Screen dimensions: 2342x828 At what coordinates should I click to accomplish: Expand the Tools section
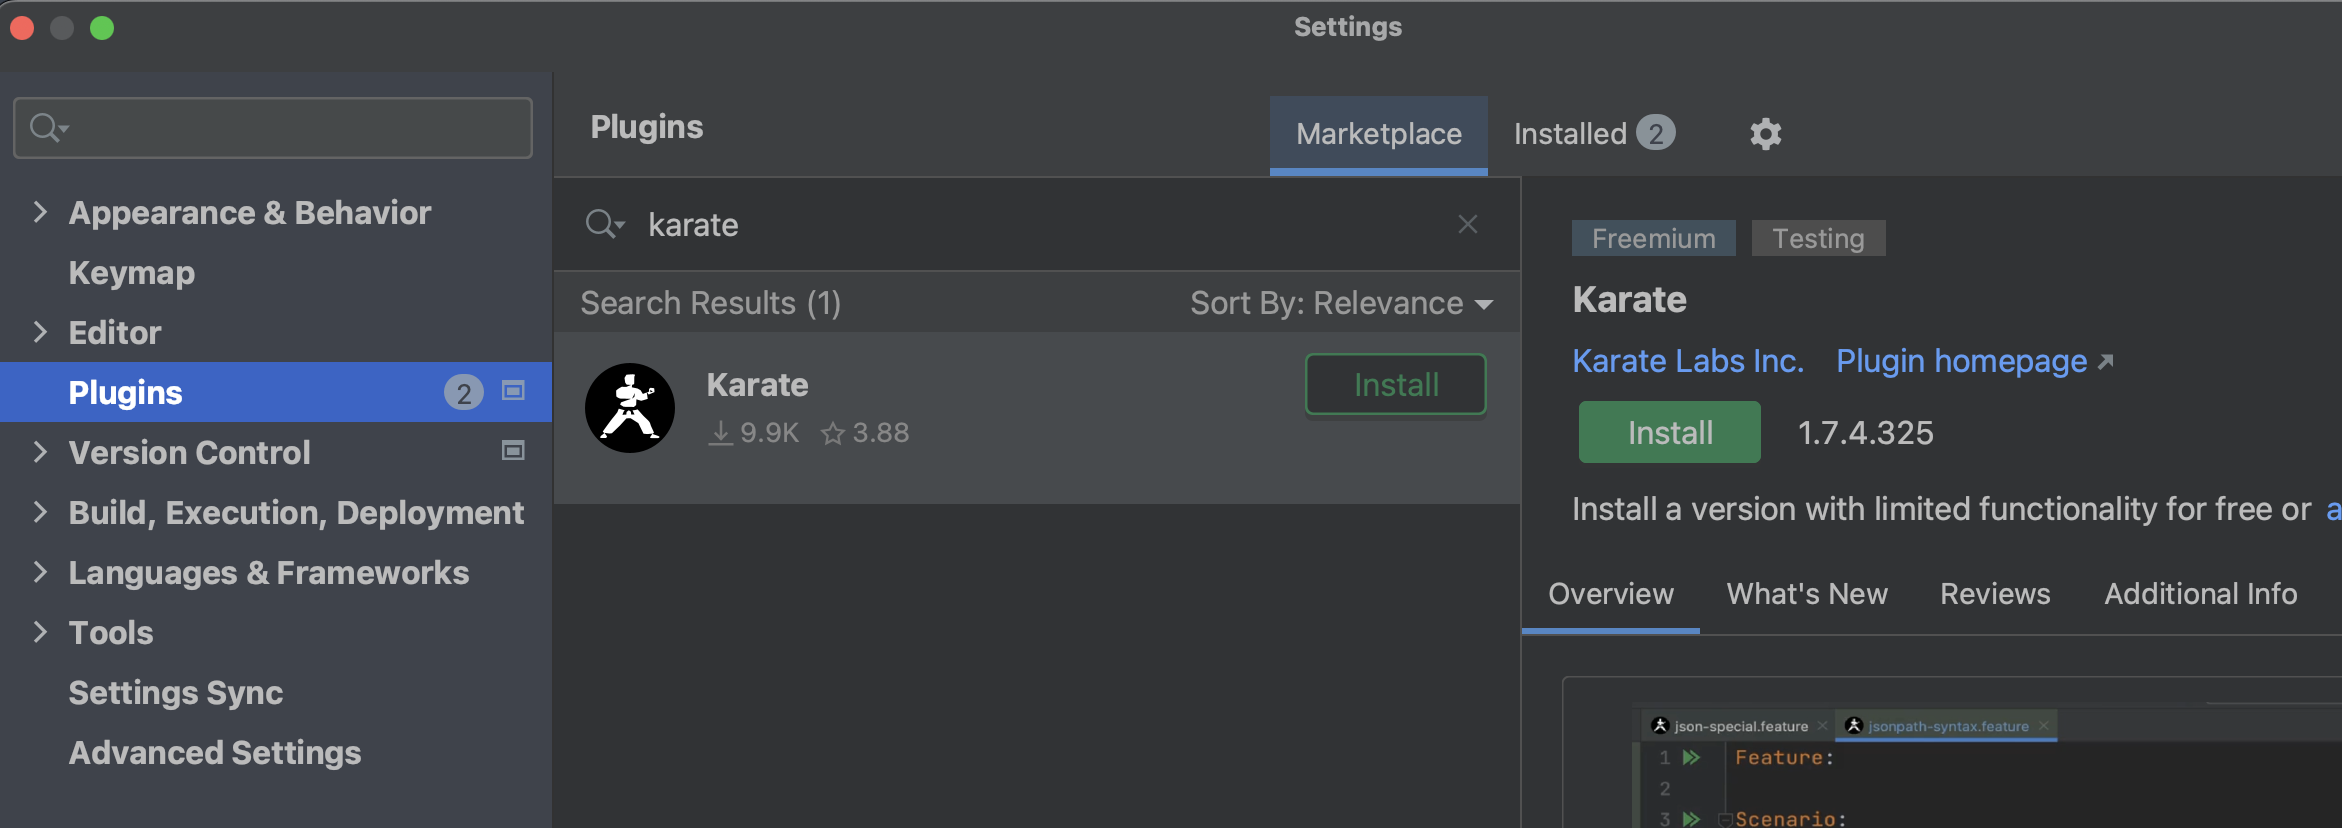(40, 632)
